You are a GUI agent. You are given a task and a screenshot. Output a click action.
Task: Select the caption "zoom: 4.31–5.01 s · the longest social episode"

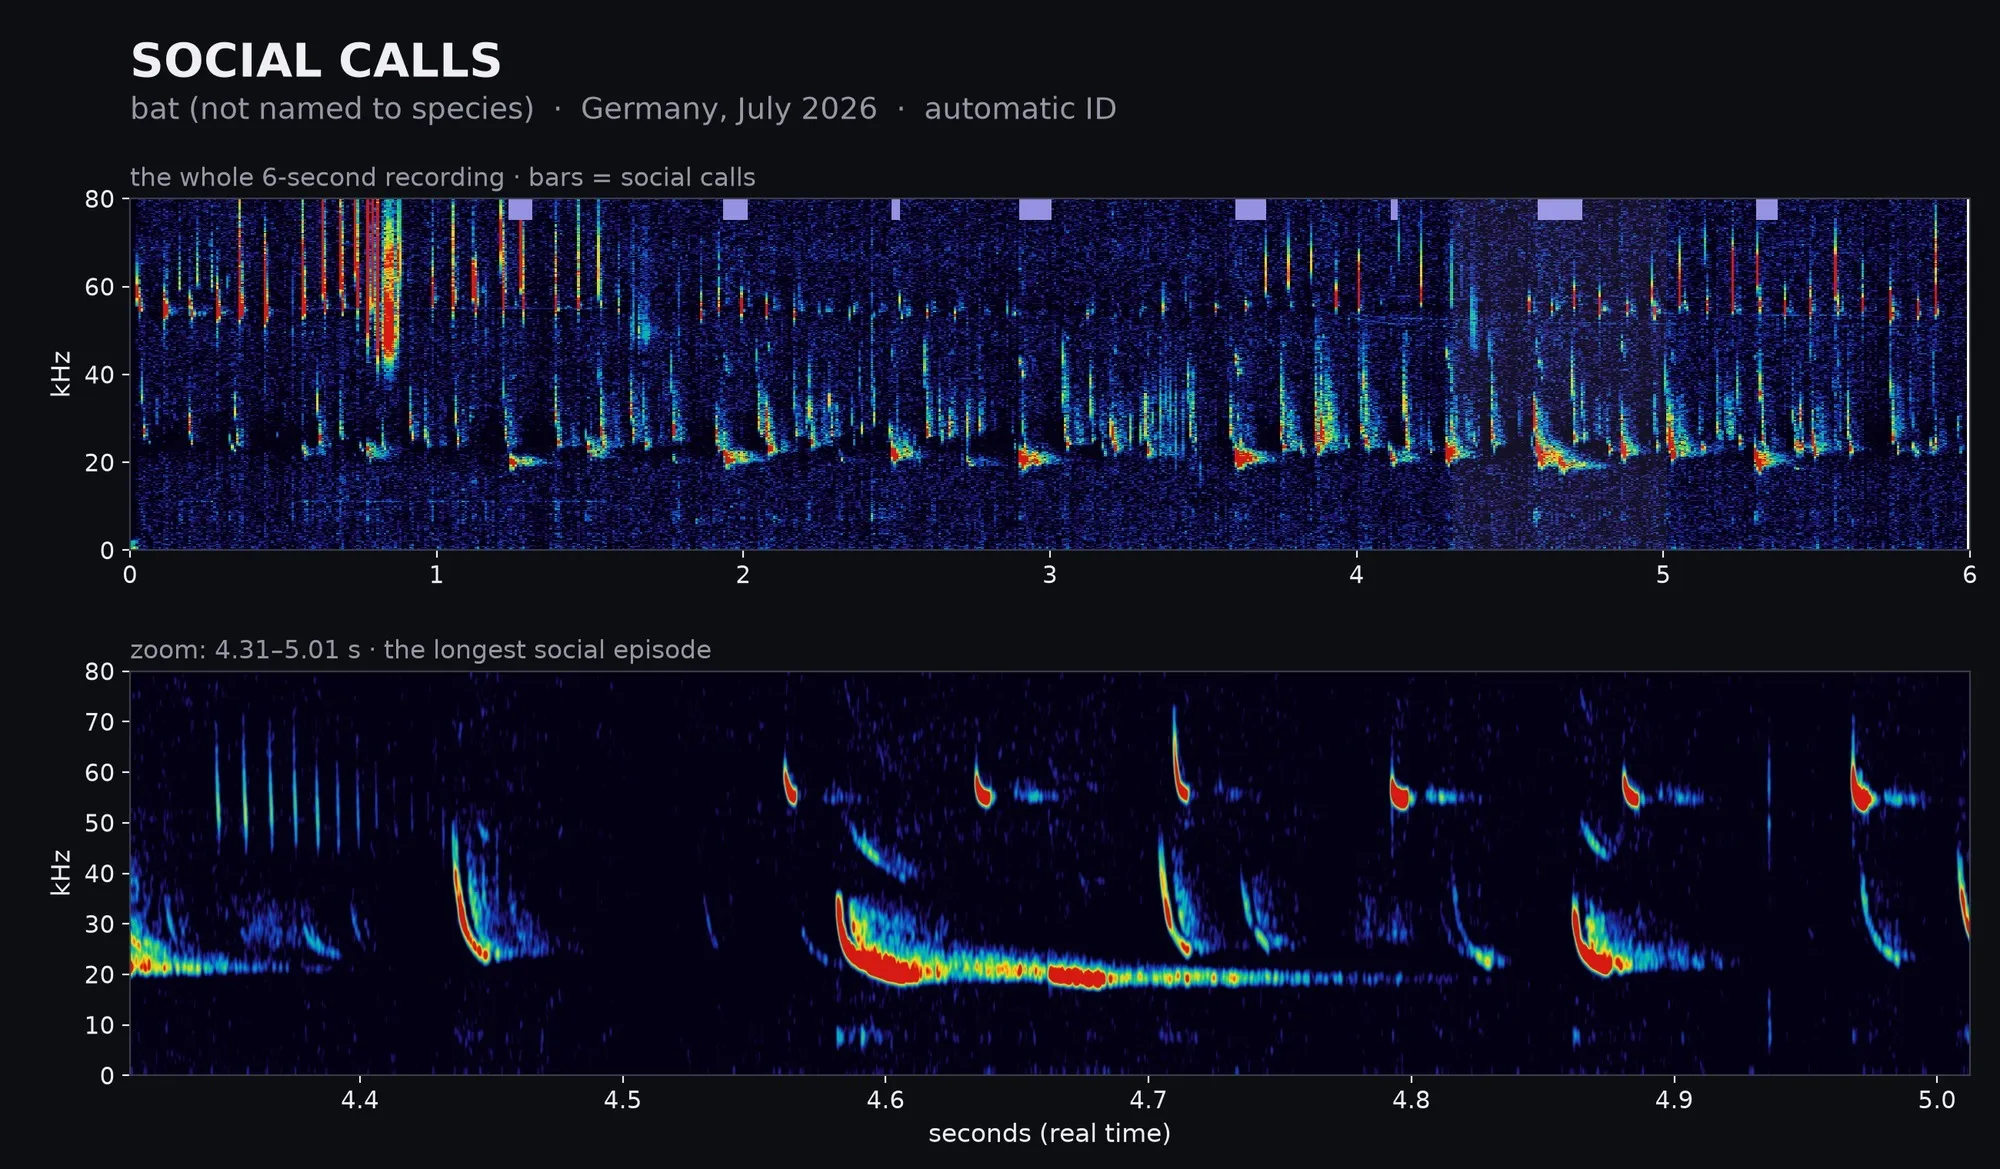click(421, 650)
